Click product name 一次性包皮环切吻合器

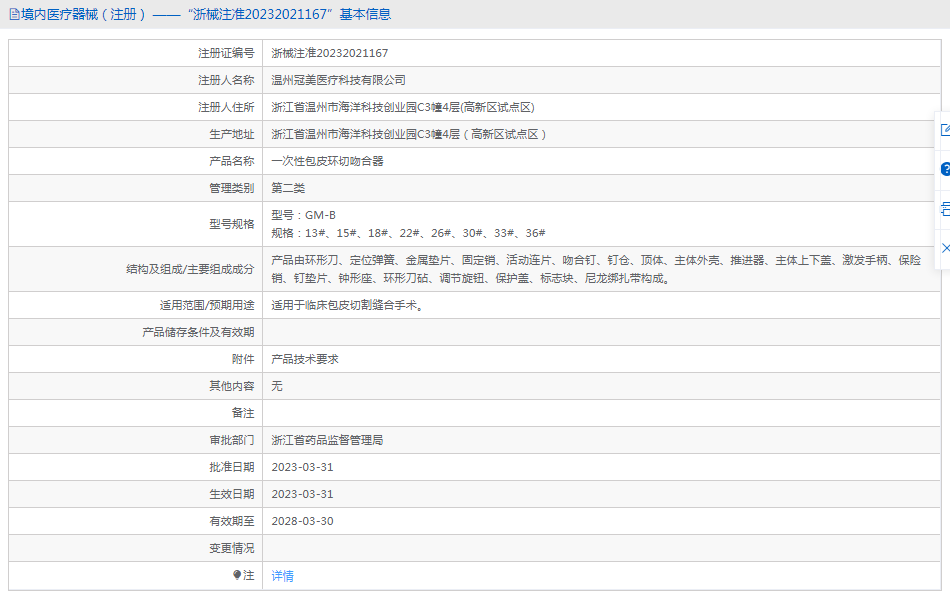(327, 161)
